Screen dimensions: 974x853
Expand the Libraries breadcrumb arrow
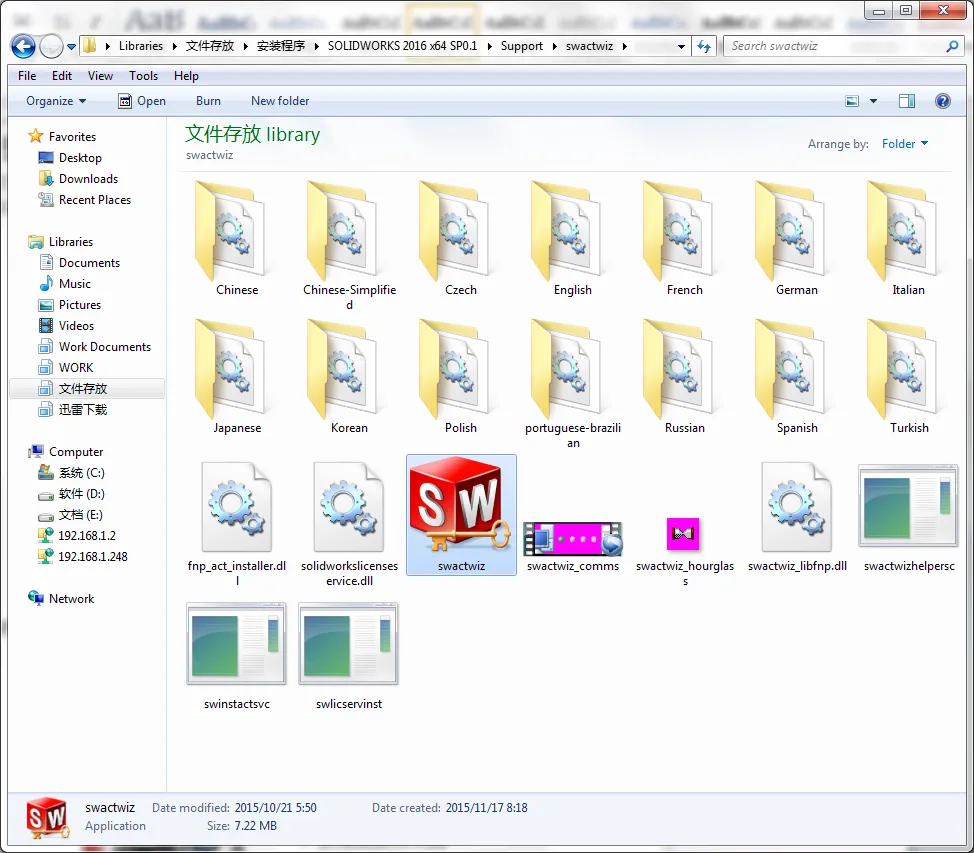pos(174,46)
